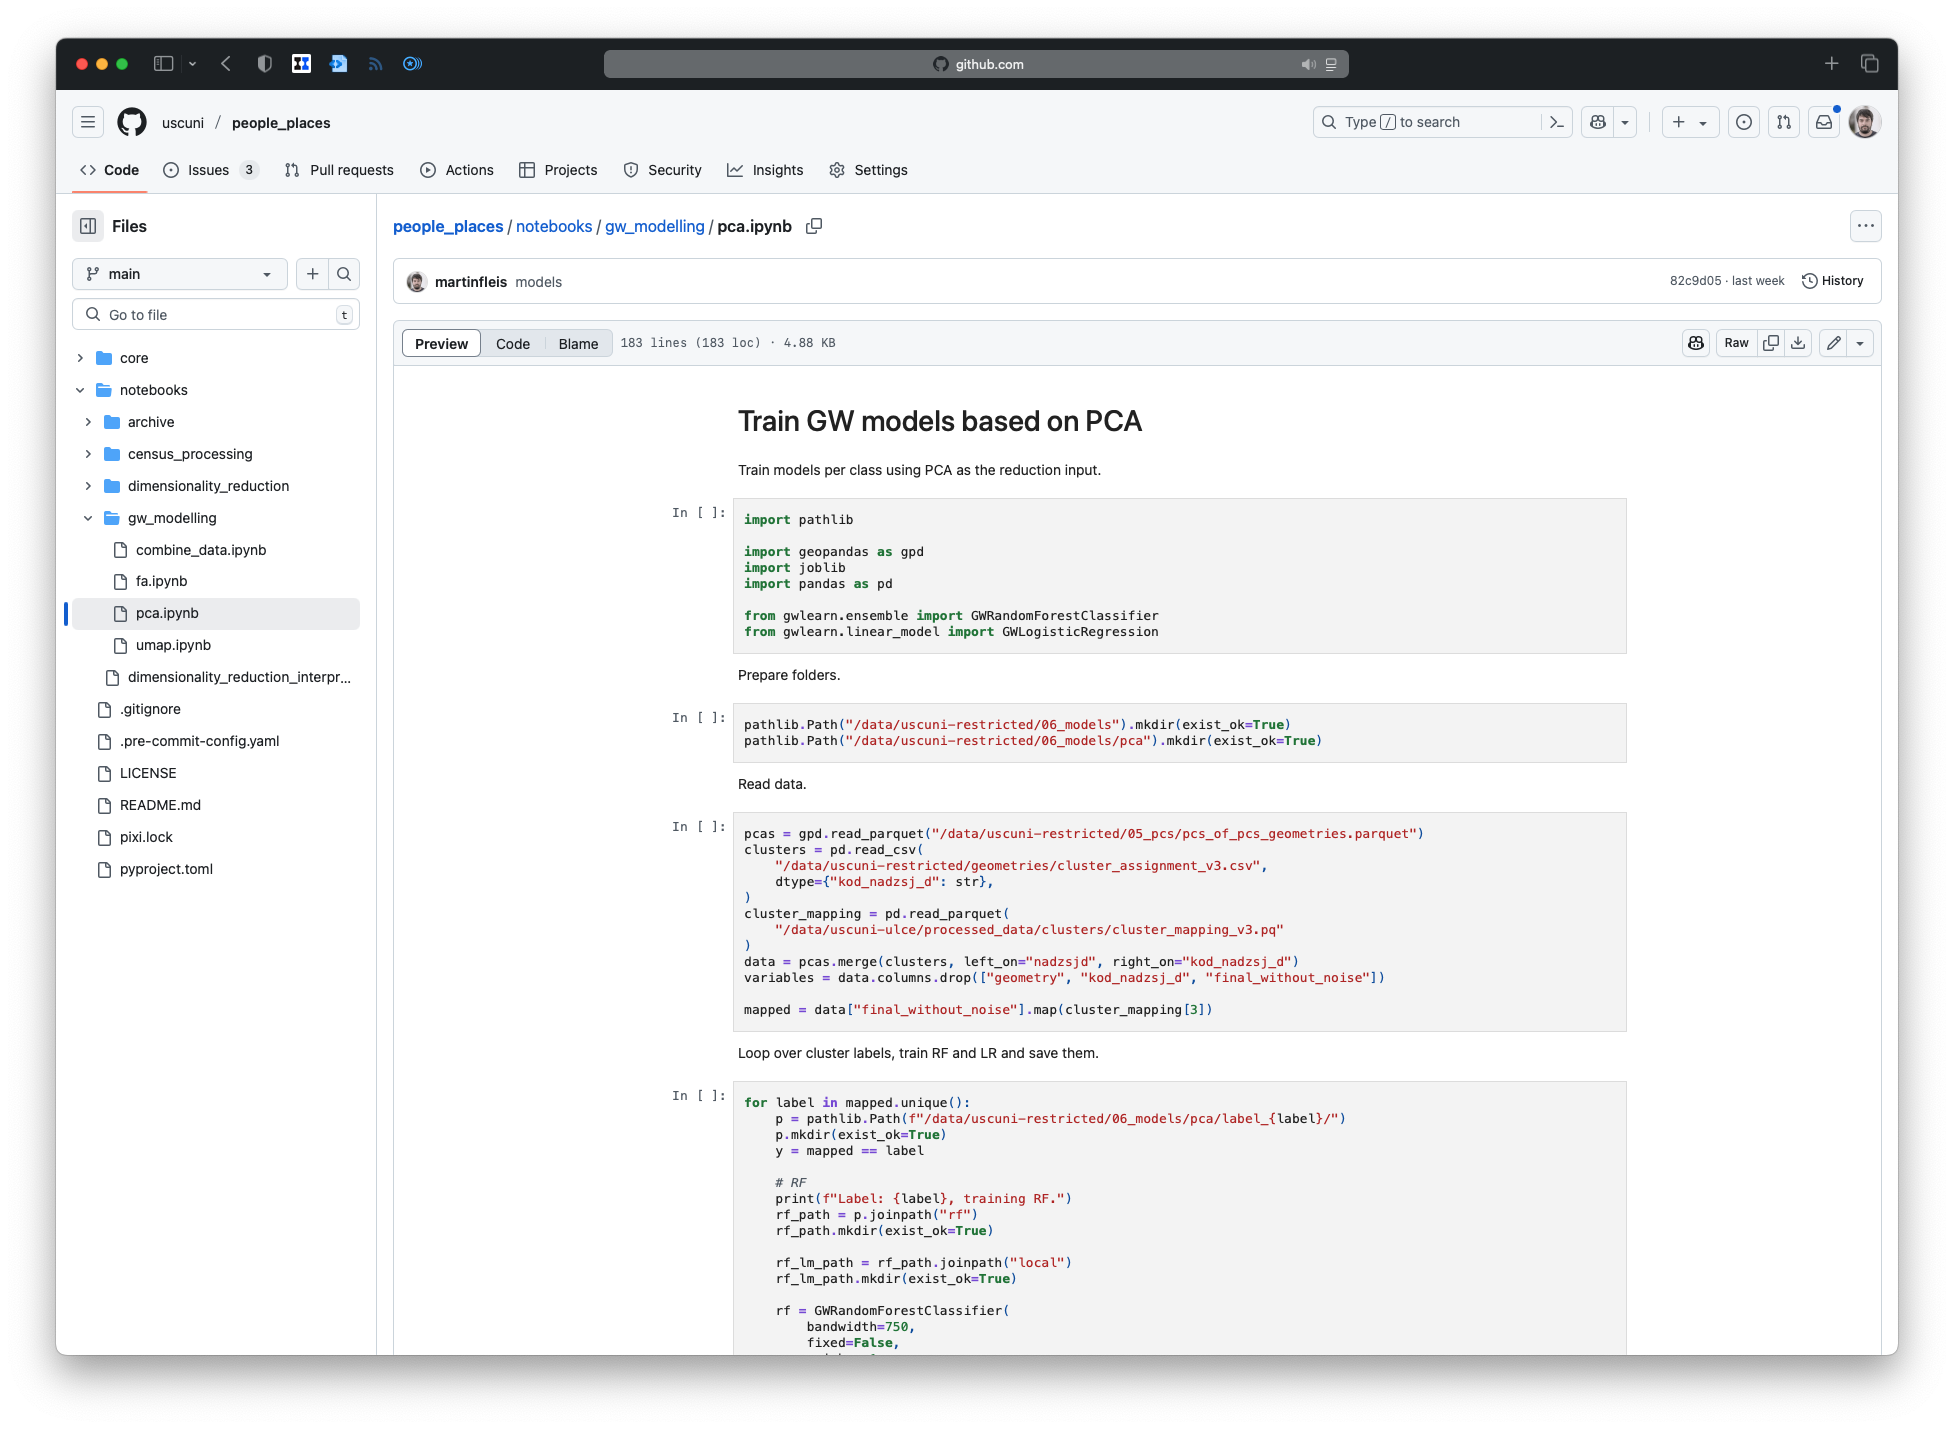Download the raw file

[x=1798, y=343]
